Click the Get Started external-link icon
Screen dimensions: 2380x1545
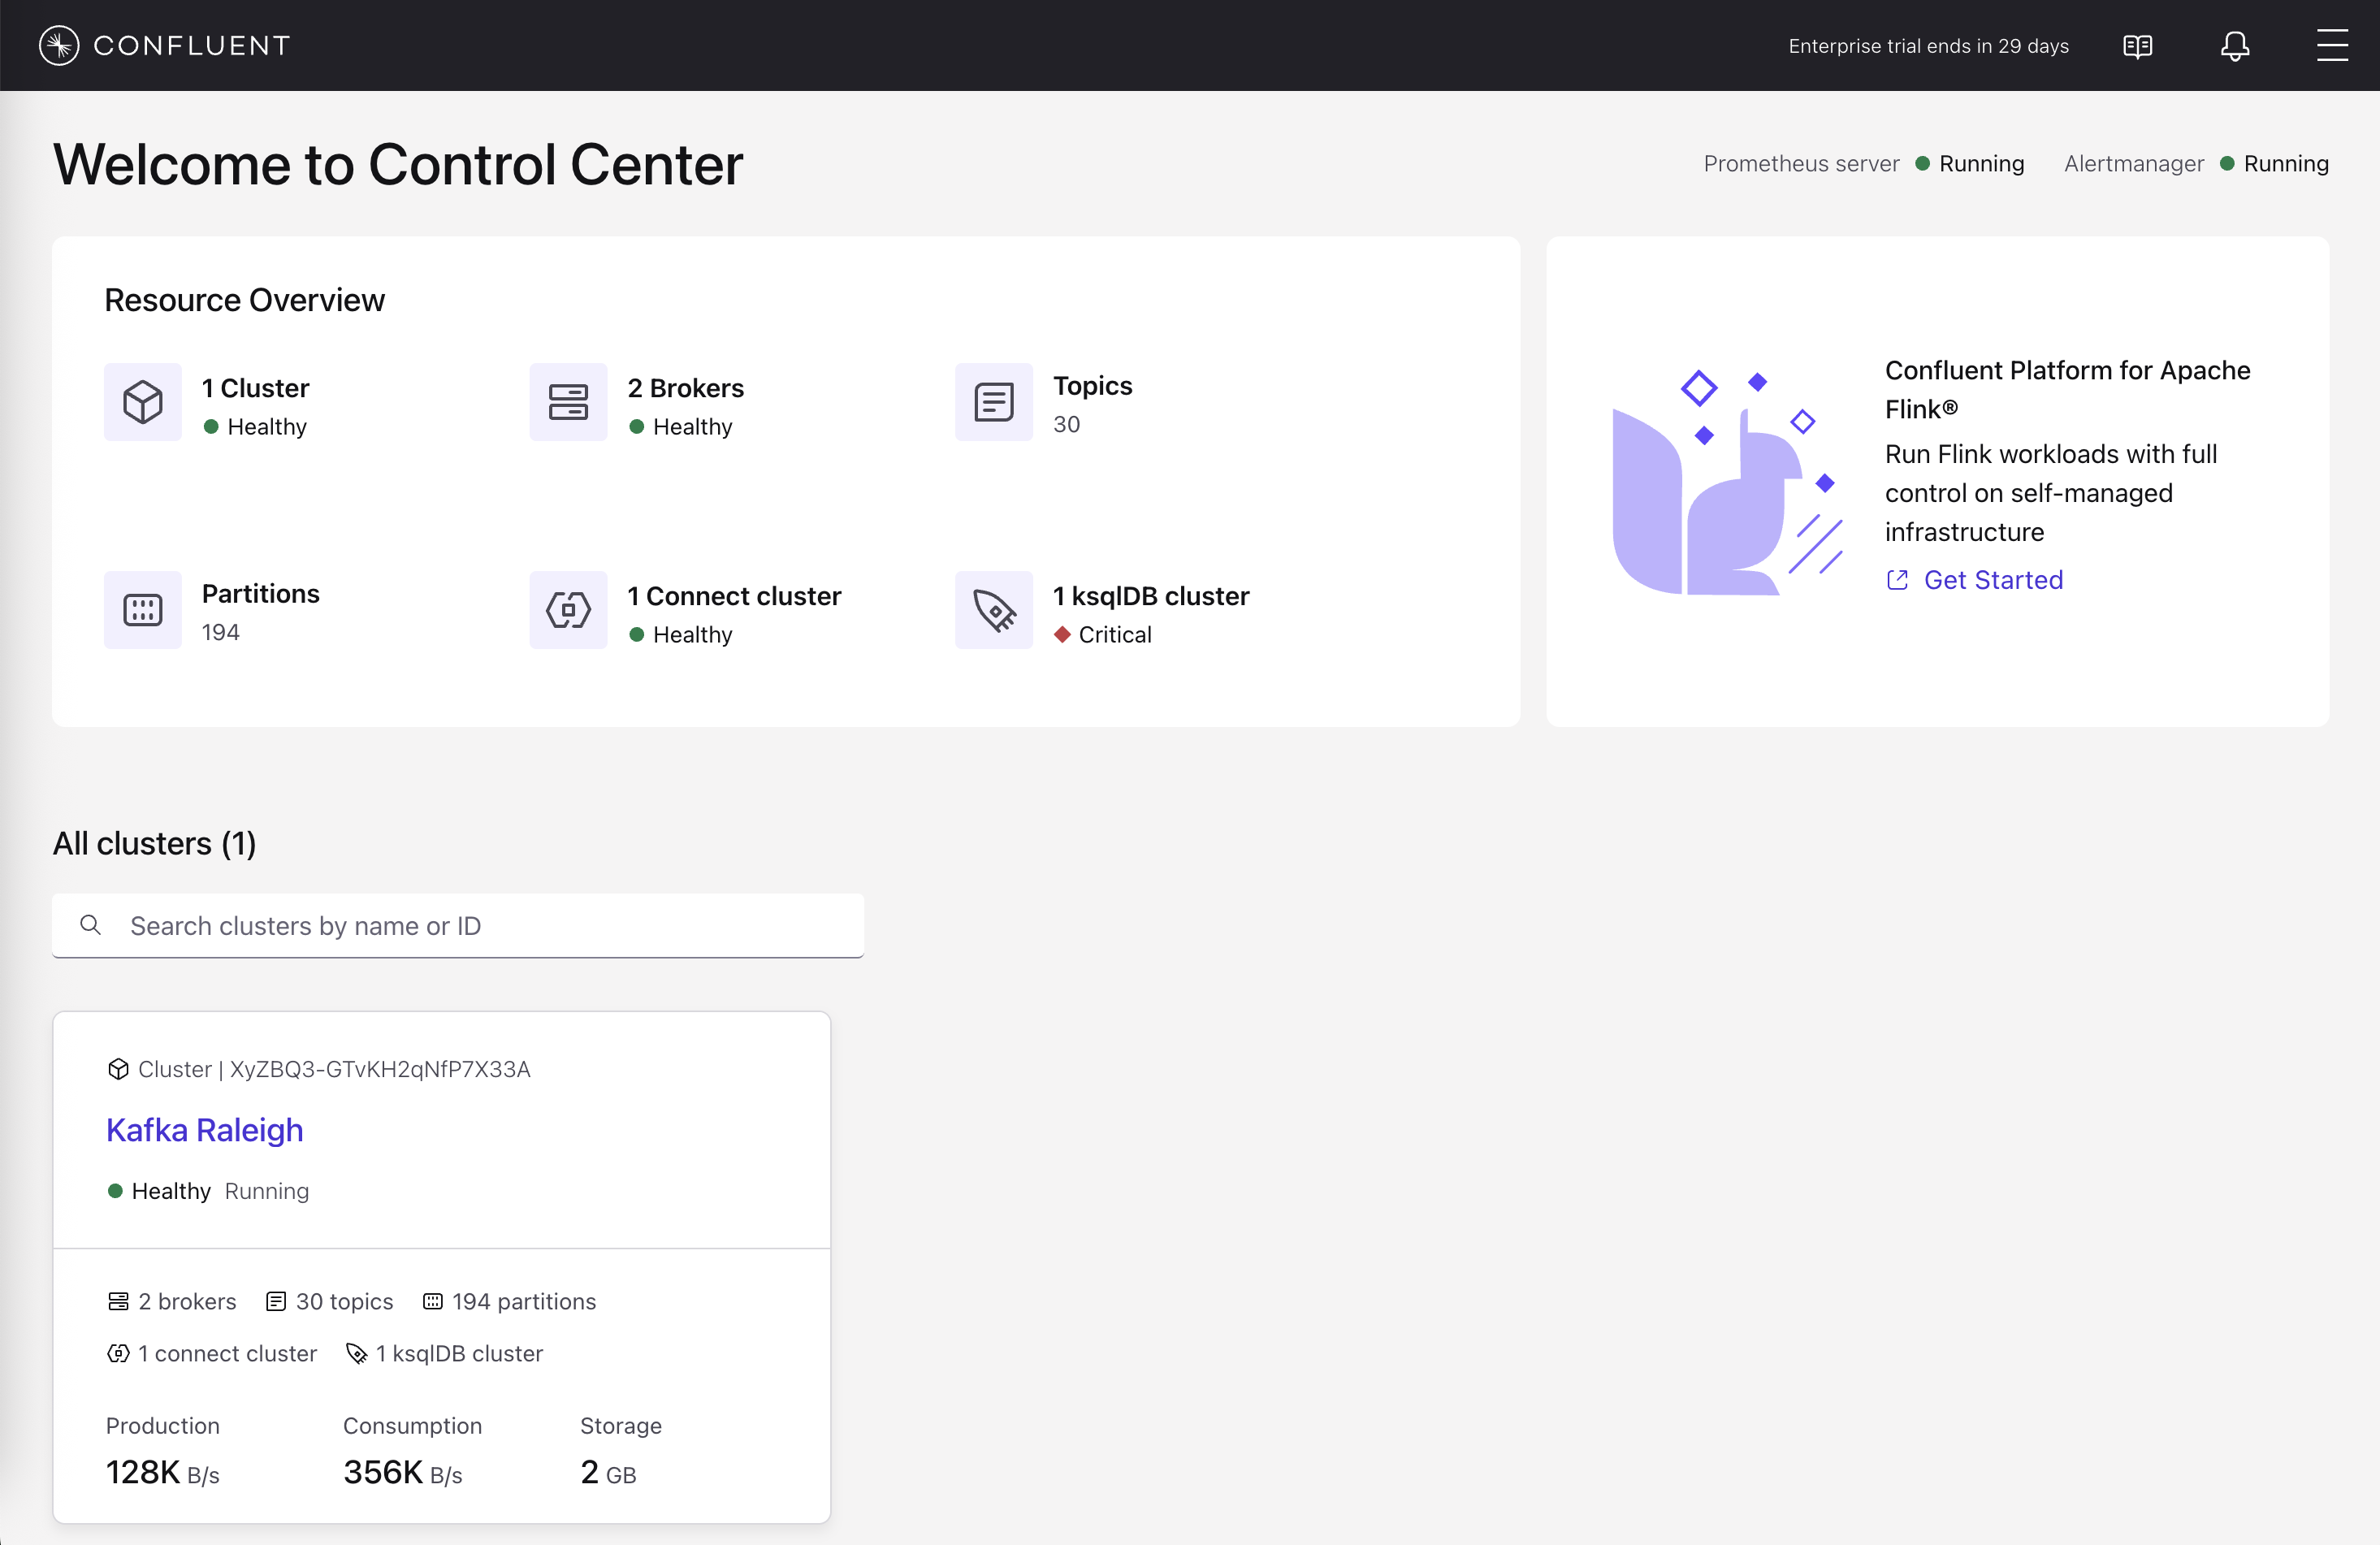coord(1897,580)
